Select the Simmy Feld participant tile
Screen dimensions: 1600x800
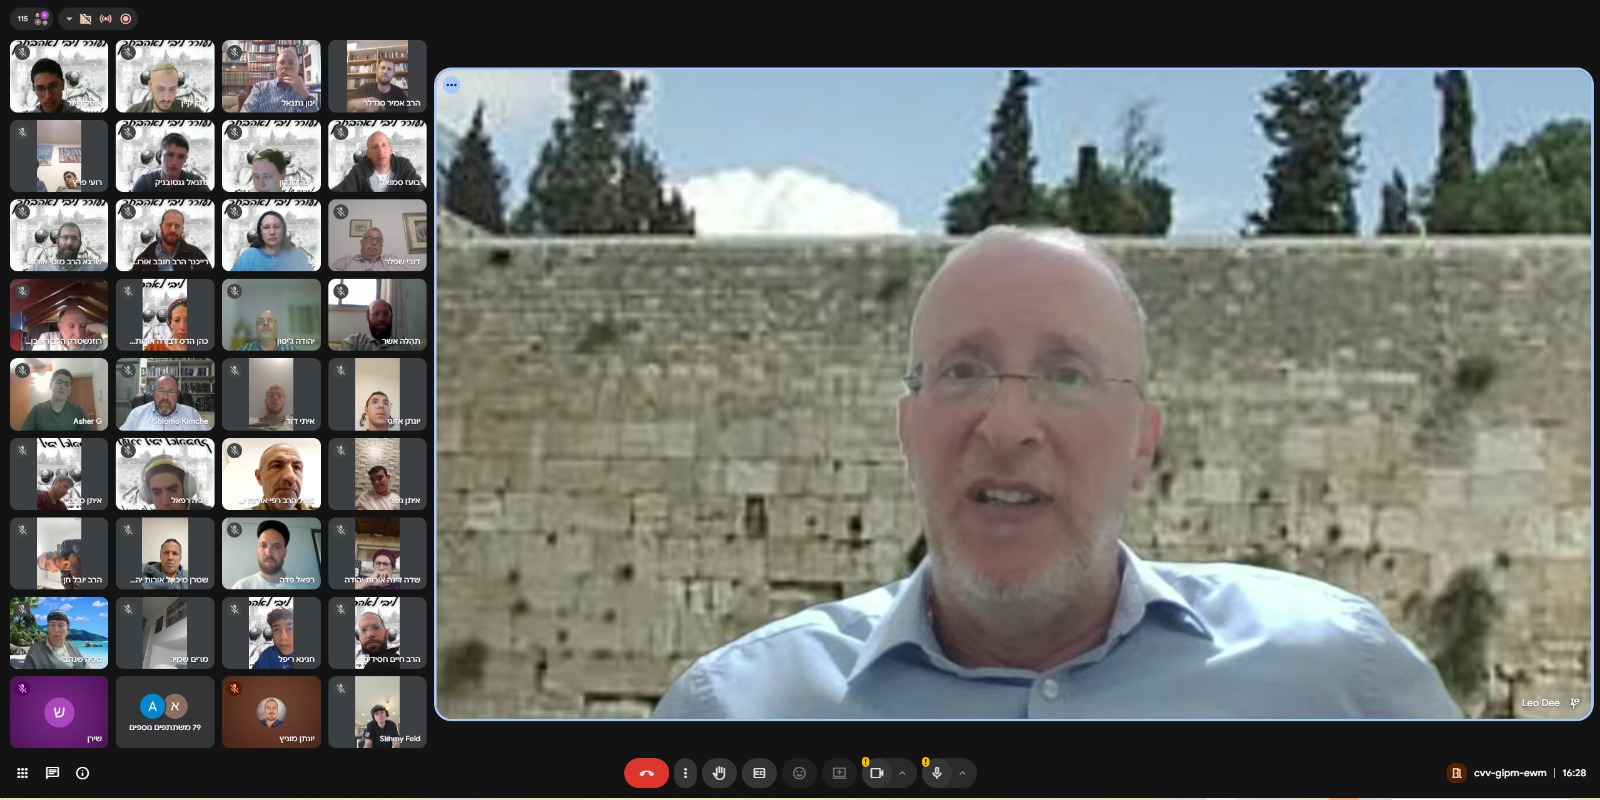(x=377, y=712)
